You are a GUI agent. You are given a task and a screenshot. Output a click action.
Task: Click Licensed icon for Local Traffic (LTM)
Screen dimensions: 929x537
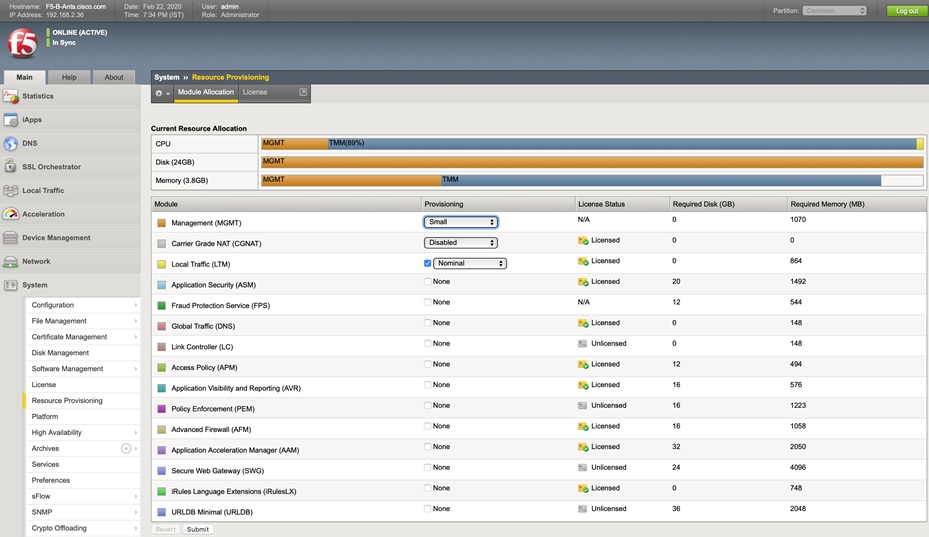click(x=583, y=261)
